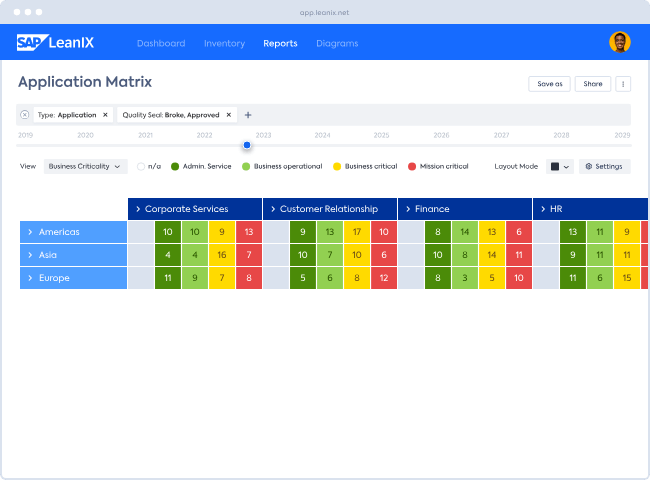The height and width of the screenshot is (480, 650).
Task: Click the Save as button
Action: click(549, 84)
